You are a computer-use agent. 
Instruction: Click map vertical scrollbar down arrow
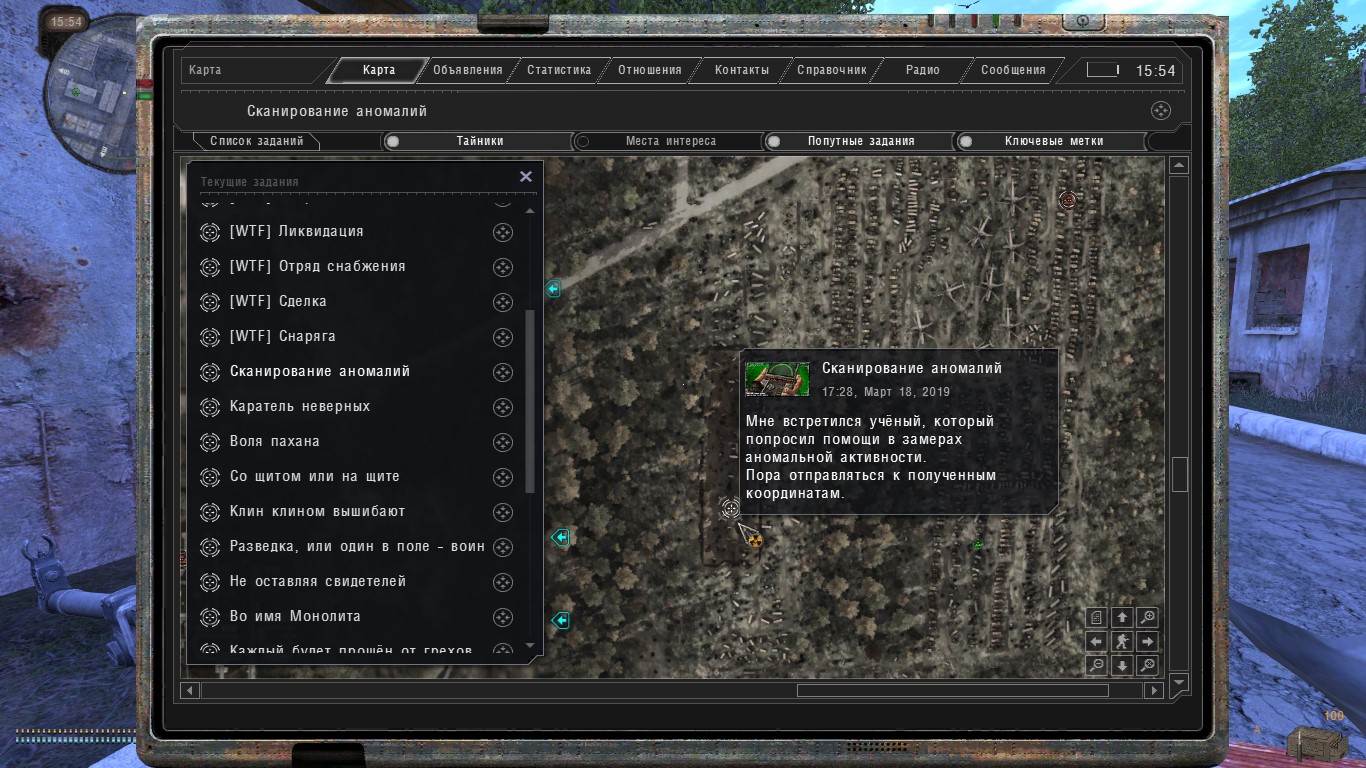tap(1179, 683)
